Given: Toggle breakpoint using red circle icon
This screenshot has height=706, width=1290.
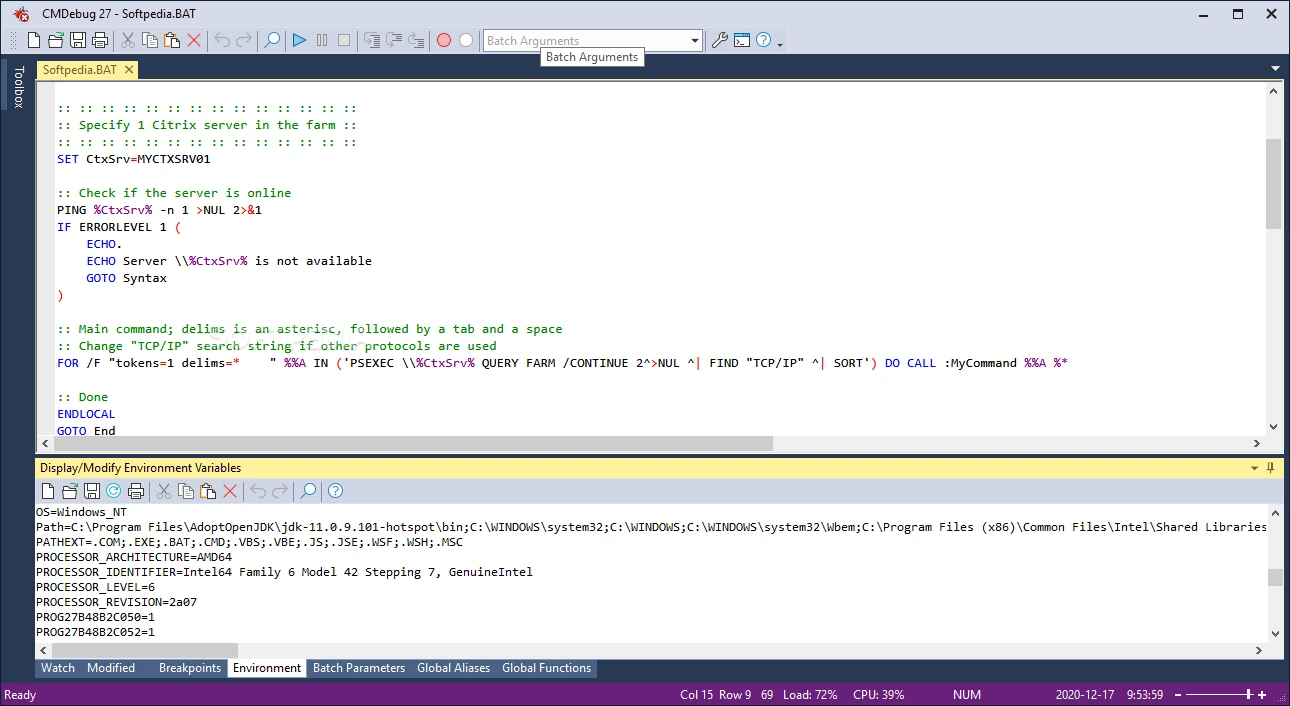Looking at the screenshot, I should [444, 40].
